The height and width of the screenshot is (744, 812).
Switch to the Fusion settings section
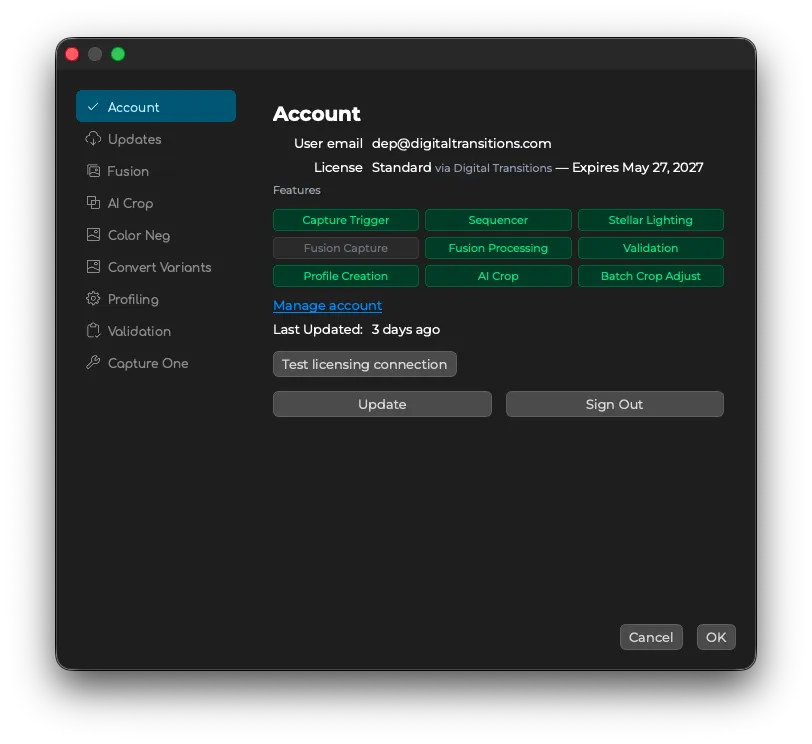(128, 171)
